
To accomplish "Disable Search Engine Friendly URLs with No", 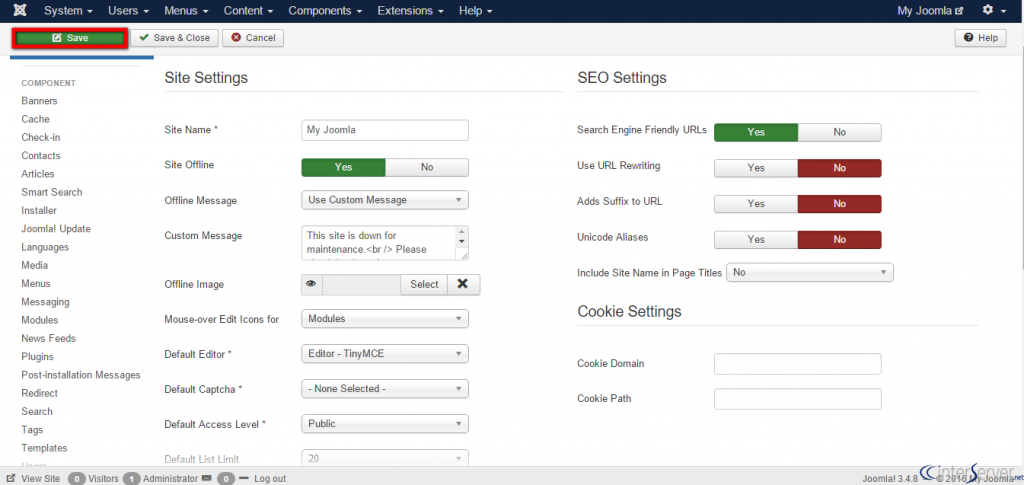I will 840,132.
